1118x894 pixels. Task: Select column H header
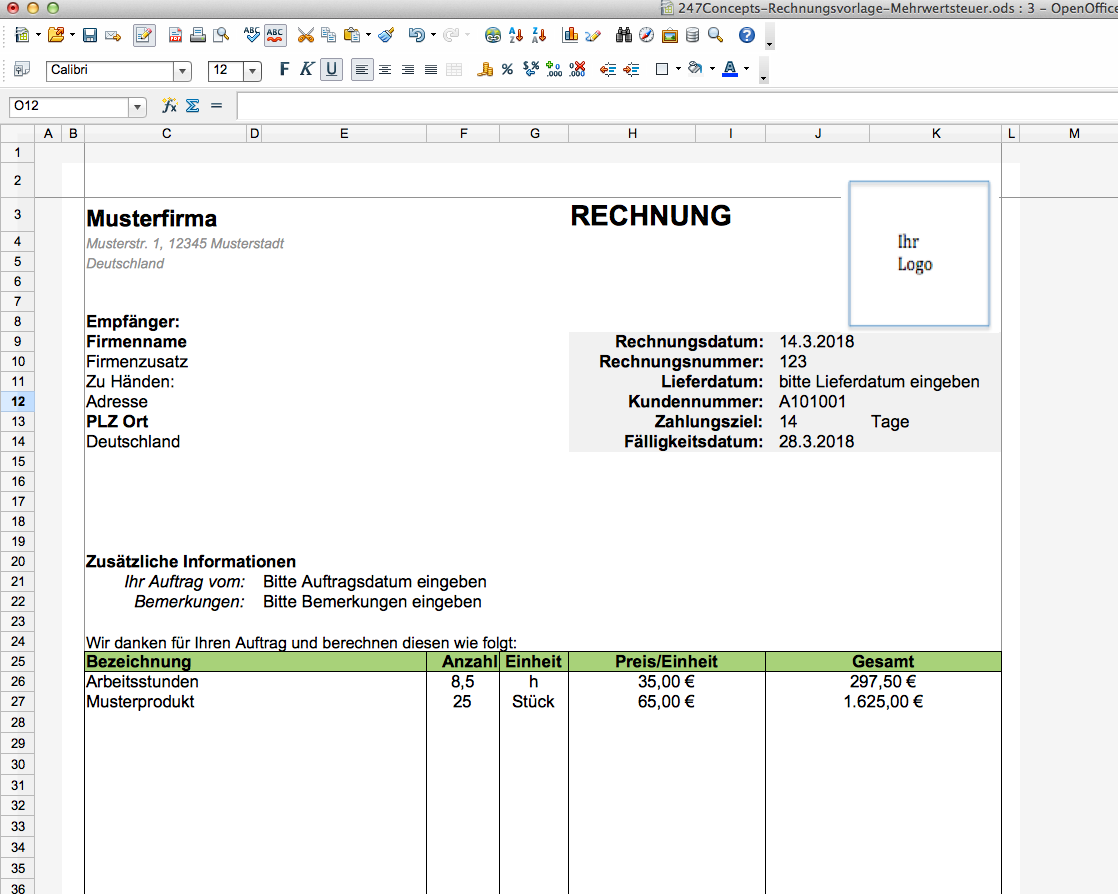pyautogui.click(x=632, y=133)
